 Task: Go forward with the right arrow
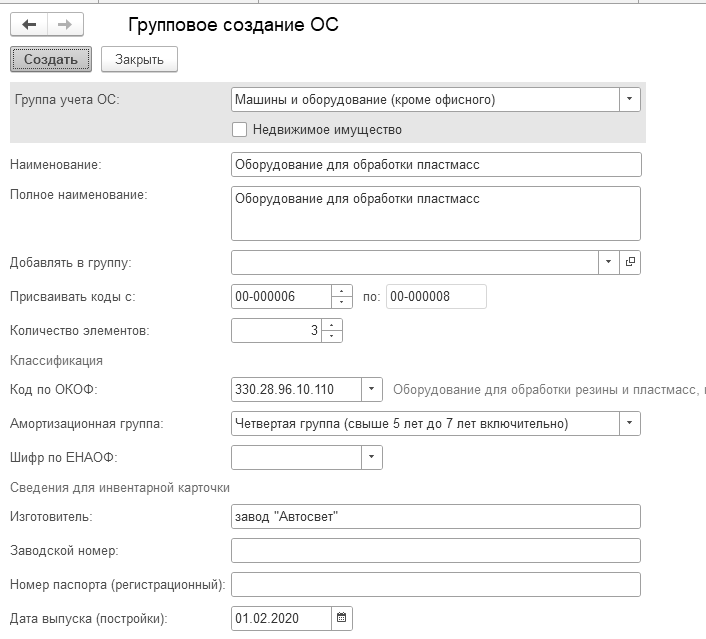[x=65, y=24]
